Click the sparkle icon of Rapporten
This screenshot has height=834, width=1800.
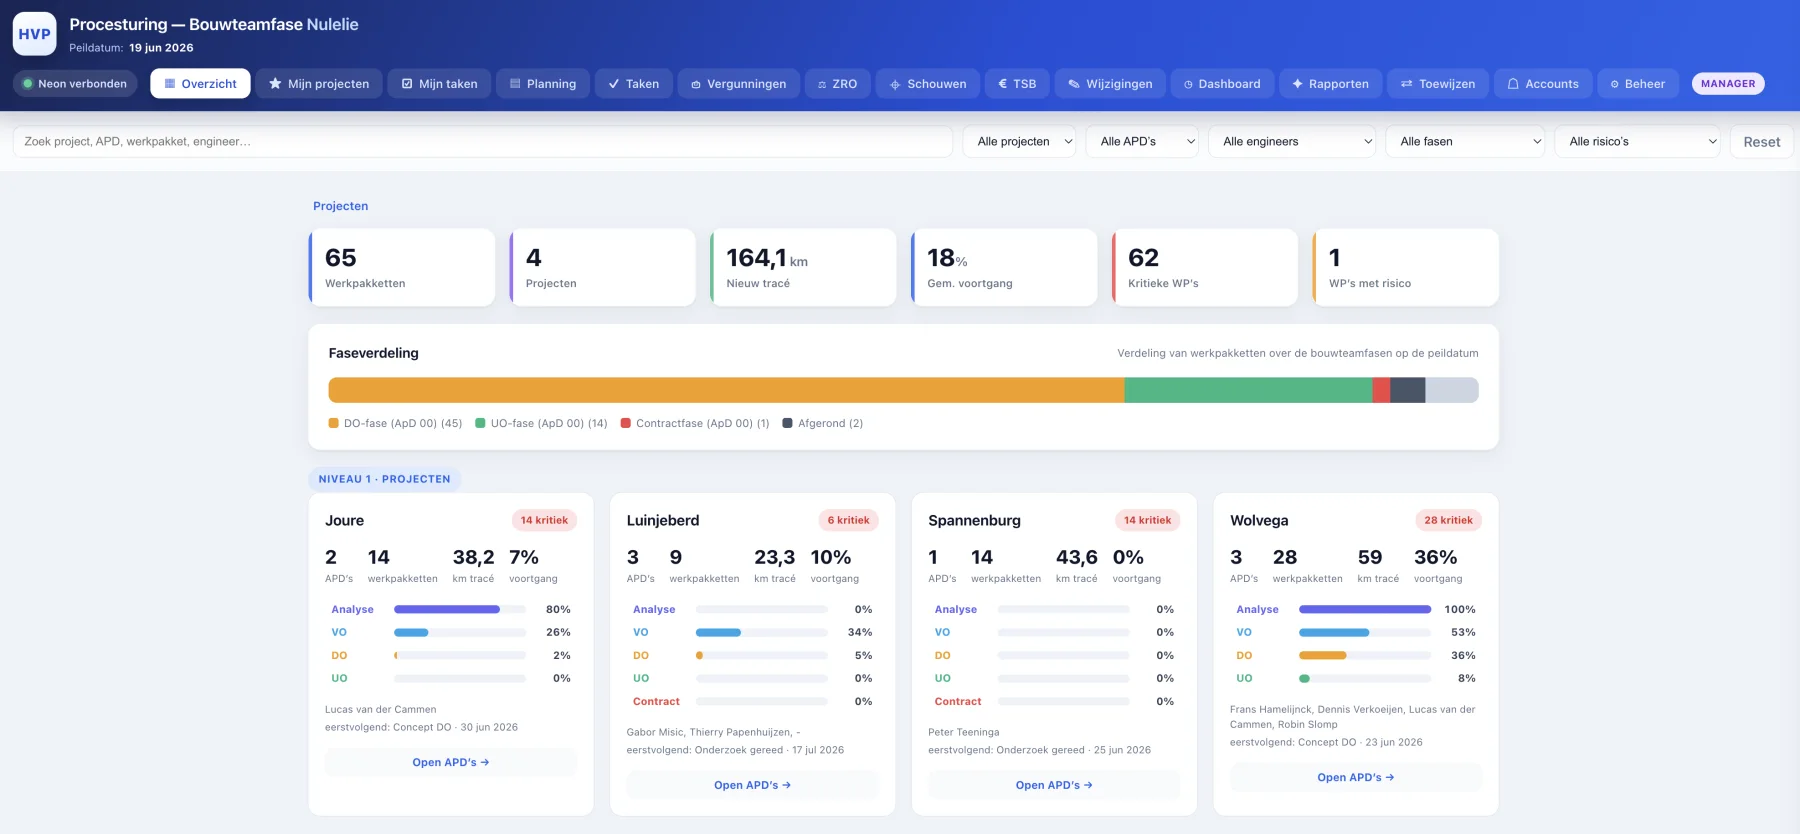1298,84
